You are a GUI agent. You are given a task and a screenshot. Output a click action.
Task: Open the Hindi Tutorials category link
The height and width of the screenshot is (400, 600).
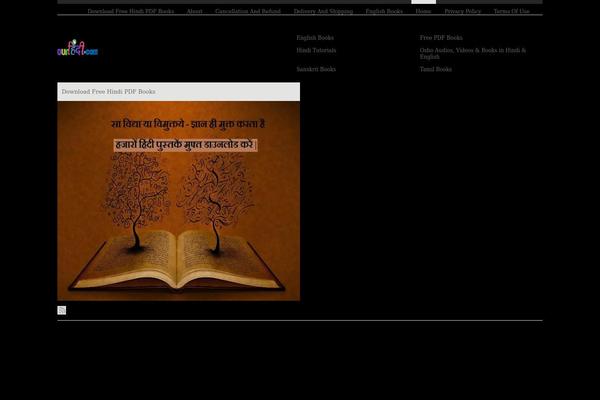[316, 50]
